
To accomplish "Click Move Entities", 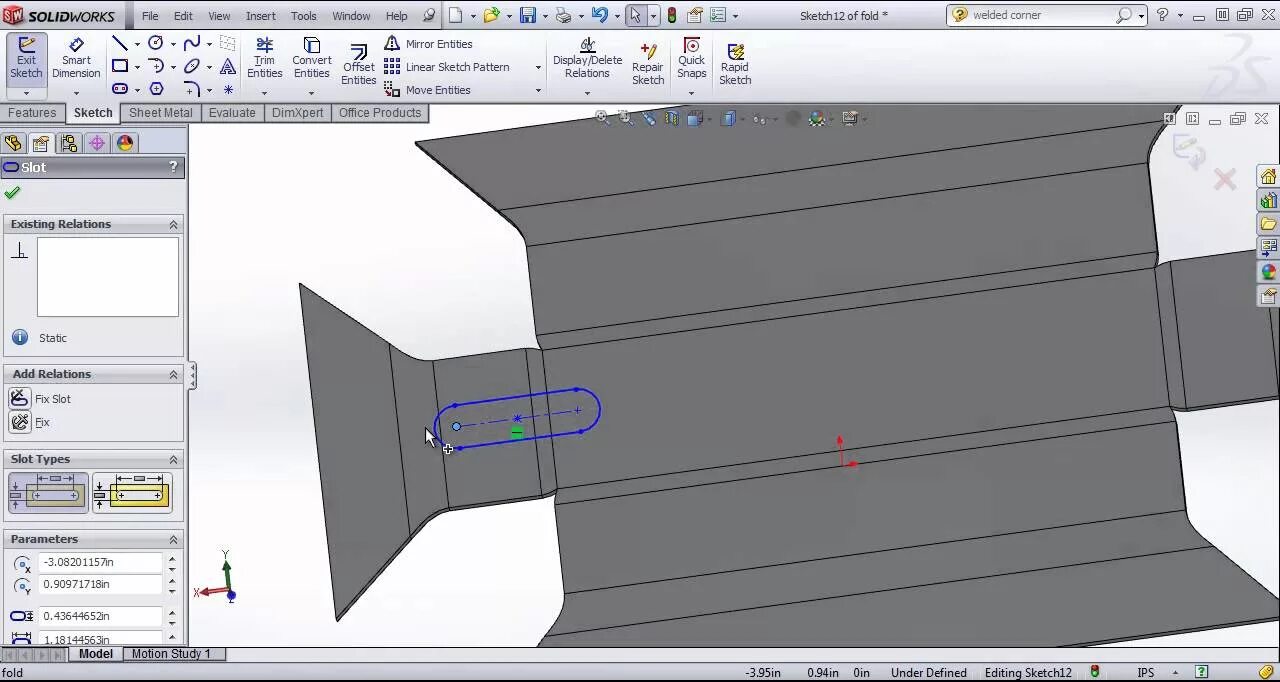I will coord(428,90).
